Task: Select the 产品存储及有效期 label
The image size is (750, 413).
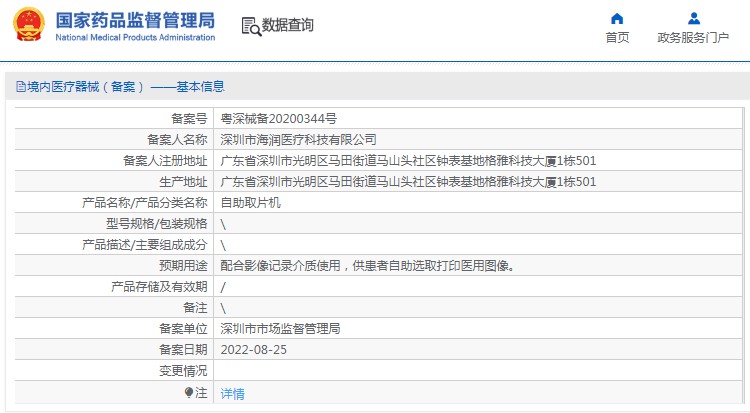Action: [159, 287]
